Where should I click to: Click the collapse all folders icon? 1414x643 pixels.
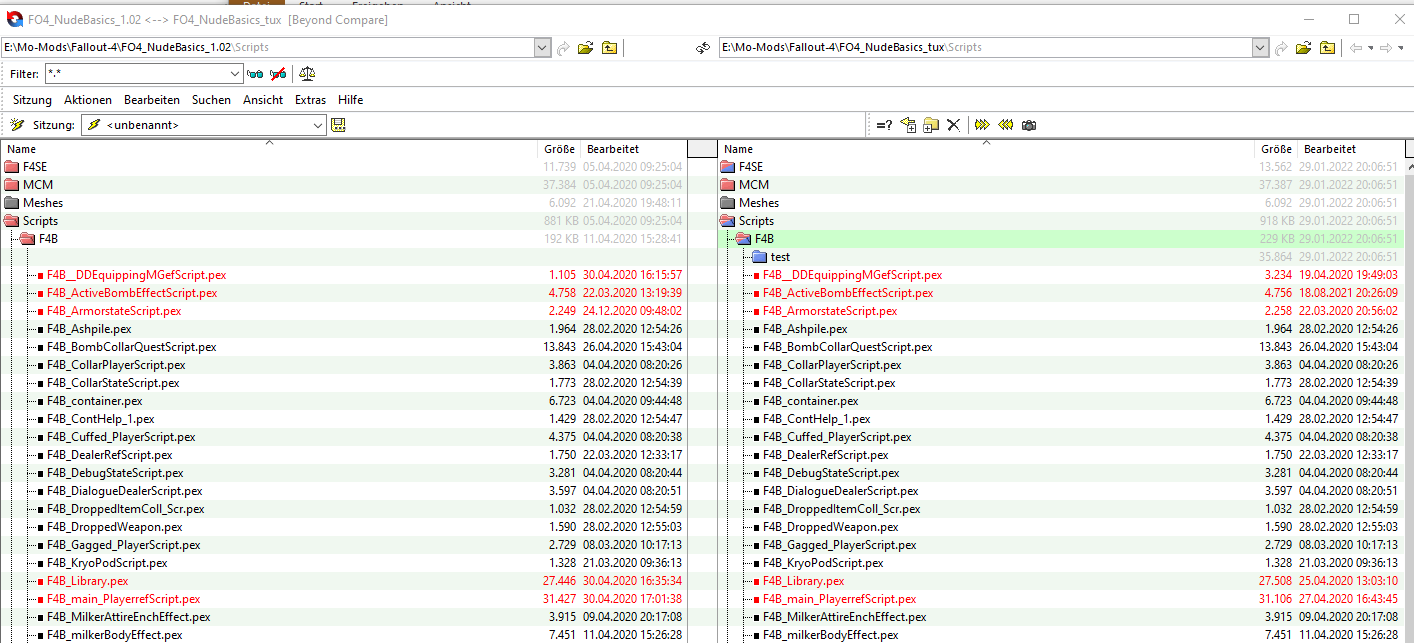(930, 125)
